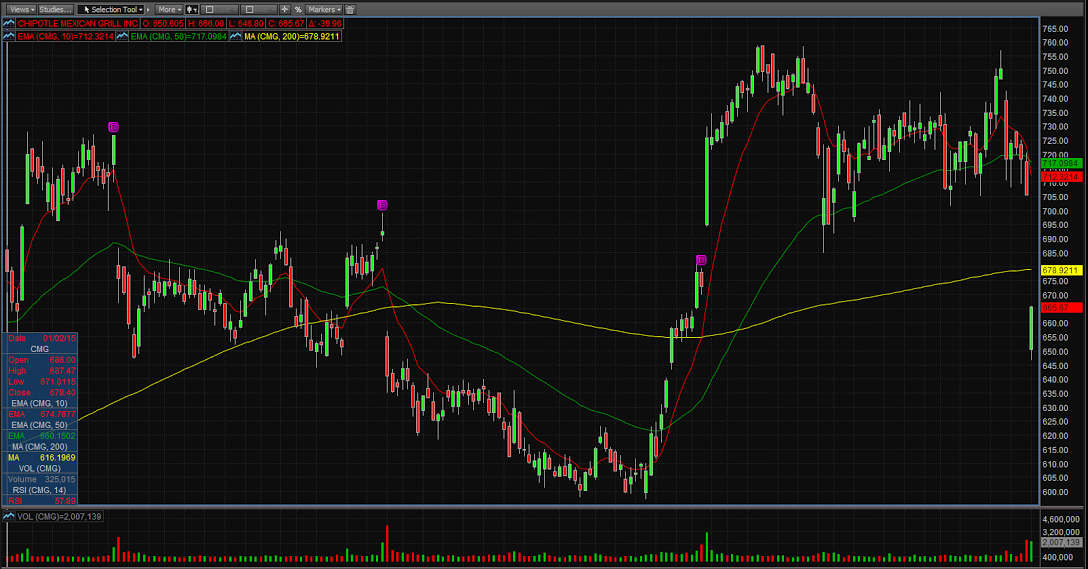The width and height of the screenshot is (1088, 569).
Task: Click red 665.67 last price axis label
Action: tap(1061, 307)
